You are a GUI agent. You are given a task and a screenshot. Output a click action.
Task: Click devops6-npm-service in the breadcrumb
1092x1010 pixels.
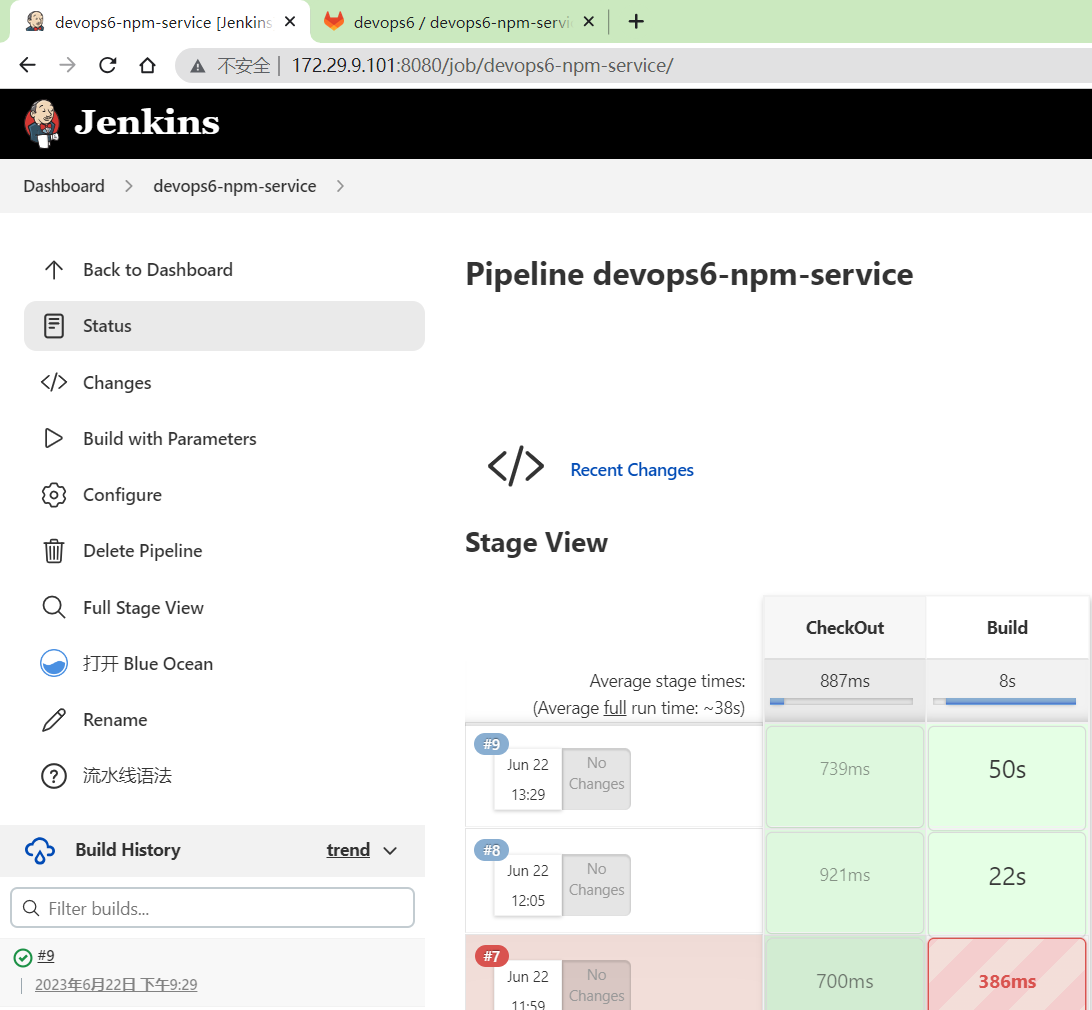coord(235,186)
